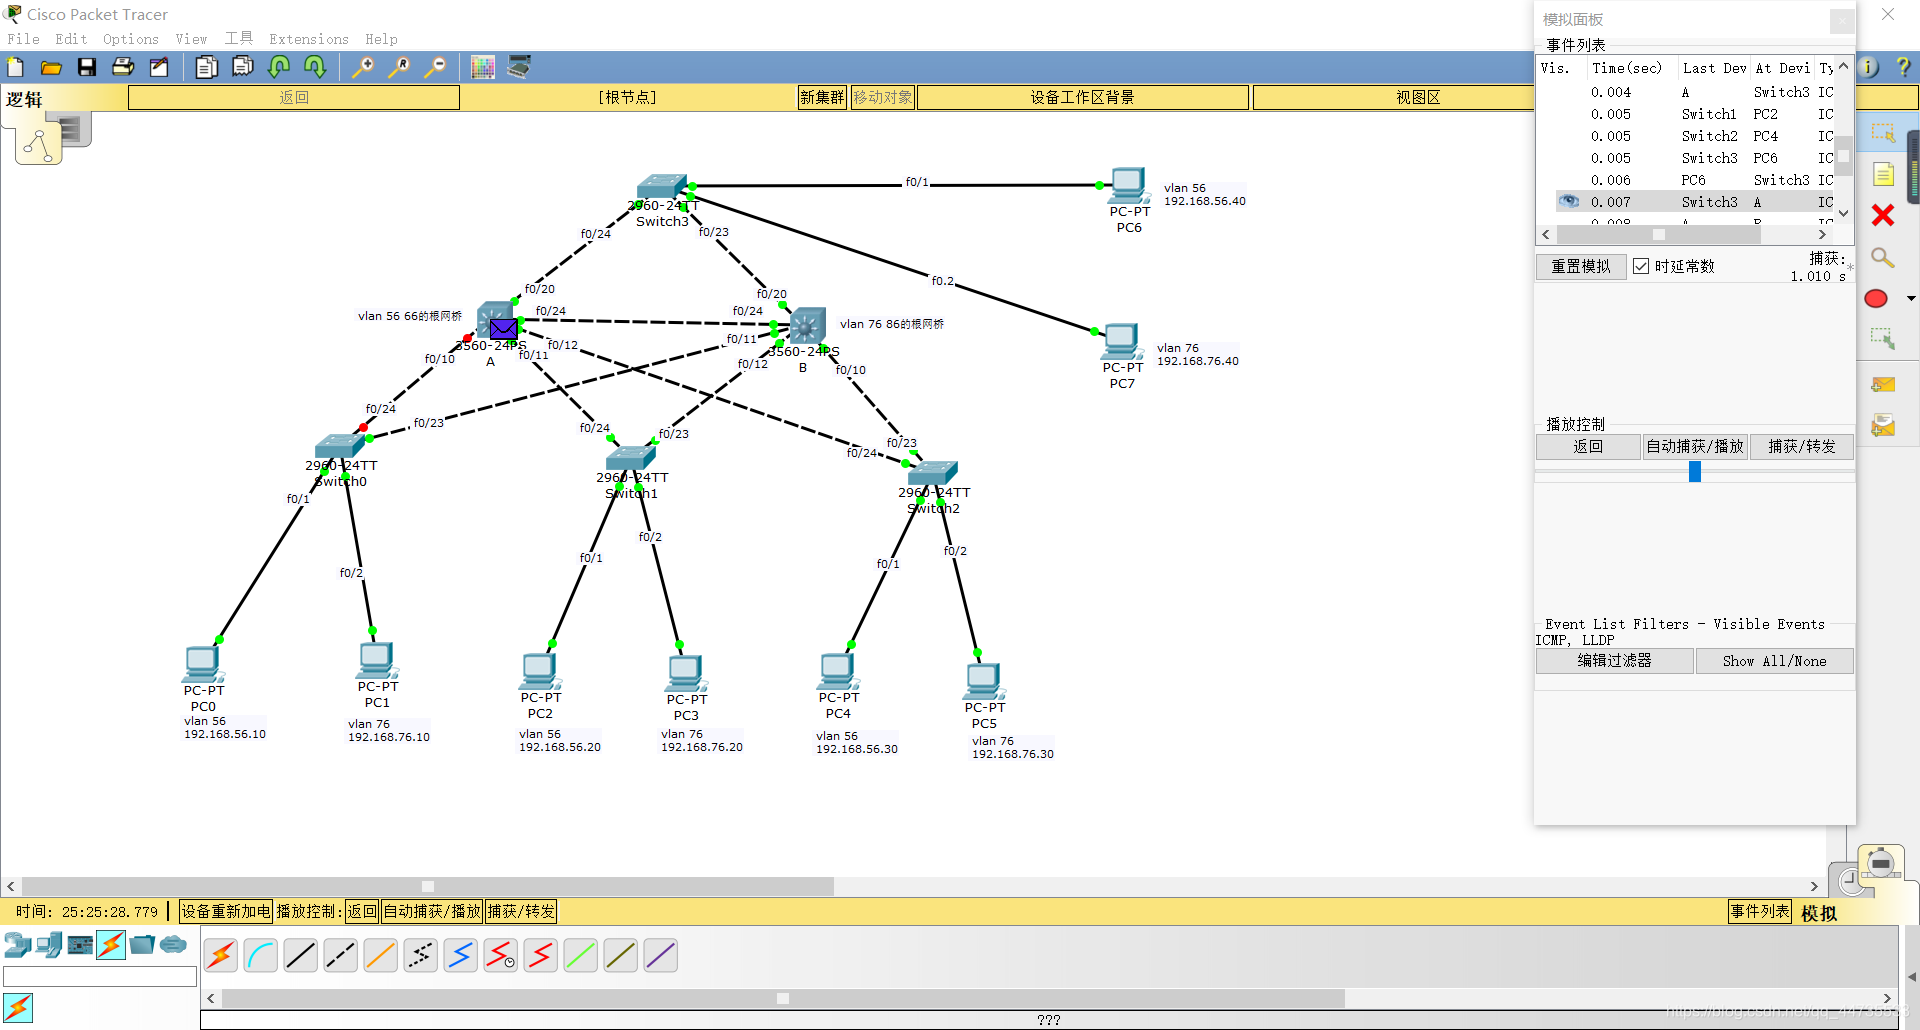Save the project with floppy icon
Screen dimensions: 1920x1030
[x=87, y=67]
